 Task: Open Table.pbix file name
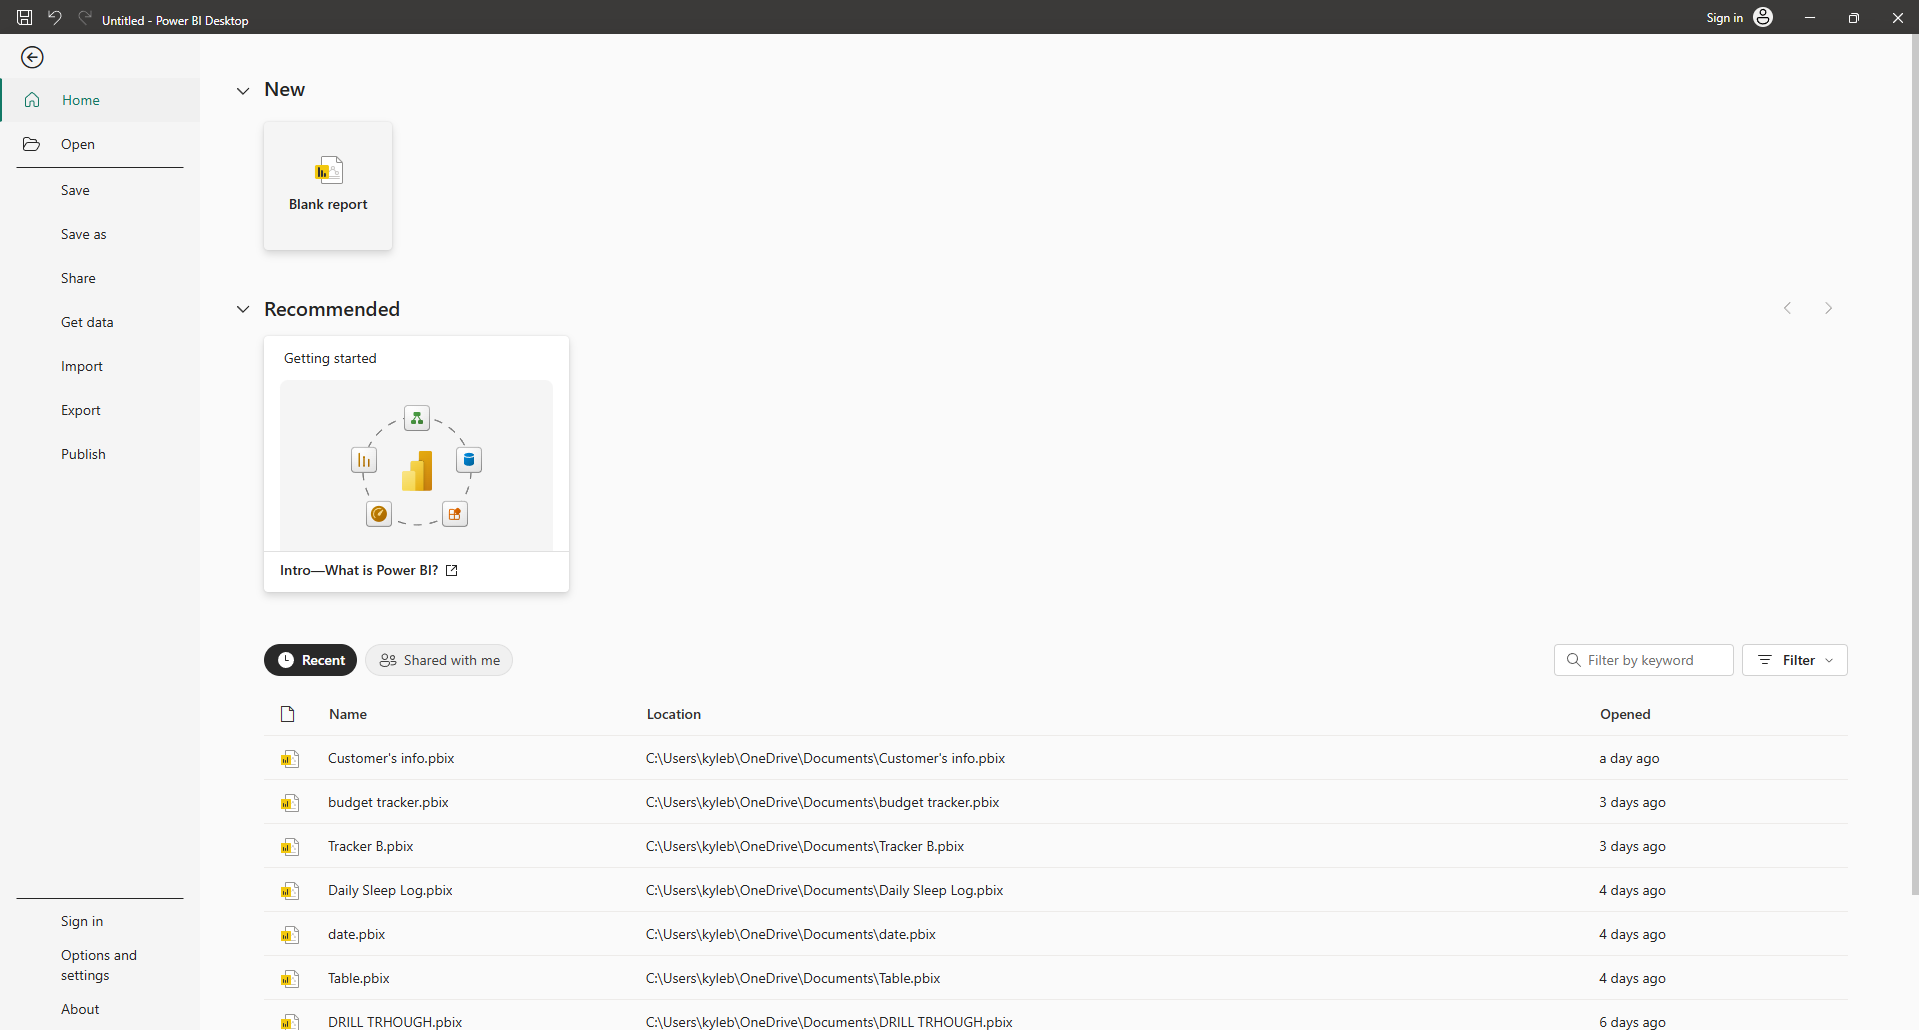[x=359, y=978]
